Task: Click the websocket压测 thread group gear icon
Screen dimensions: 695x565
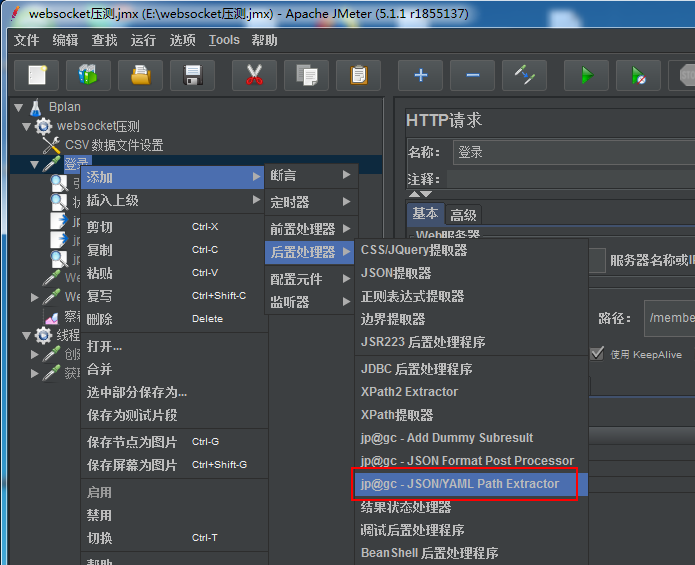Action: coord(43,126)
